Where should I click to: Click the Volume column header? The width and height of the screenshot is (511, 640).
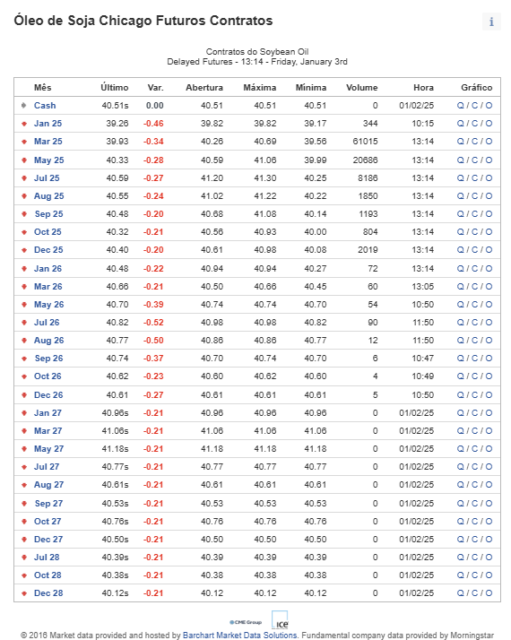click(x=362, y=87)
